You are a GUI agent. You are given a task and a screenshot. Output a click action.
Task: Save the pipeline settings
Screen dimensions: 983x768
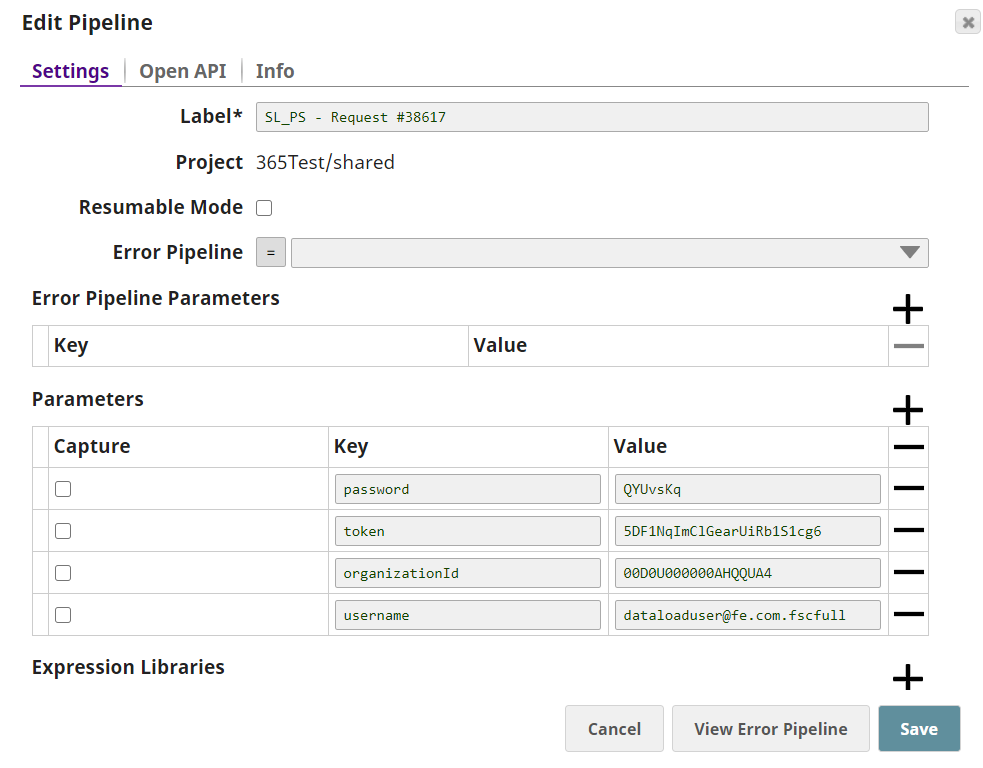click(918, 729)
